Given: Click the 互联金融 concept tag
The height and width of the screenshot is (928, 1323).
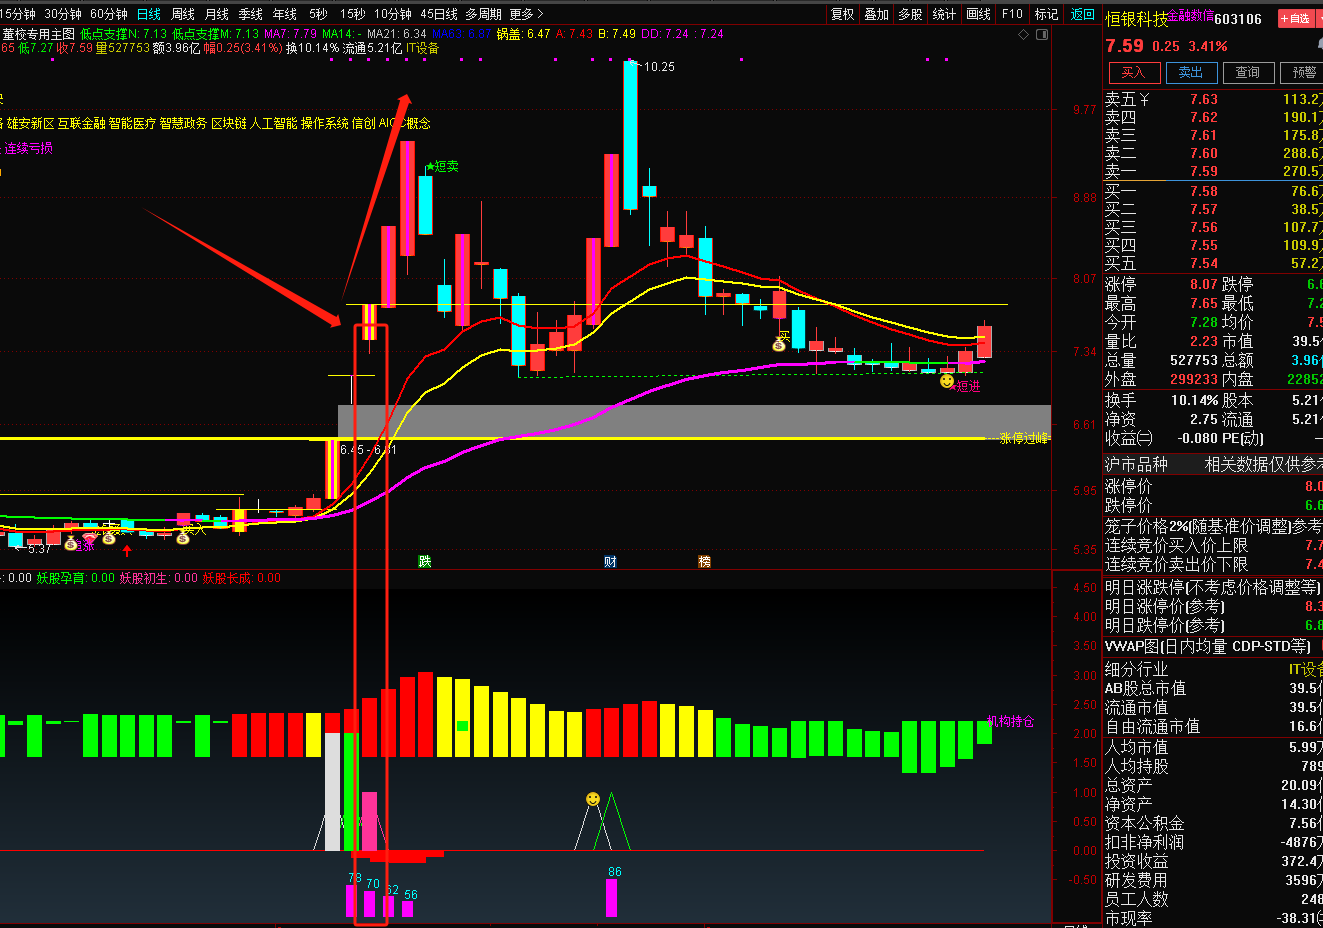Looking at the screenshot, I should pyautogui.click(x=81, y=123).
